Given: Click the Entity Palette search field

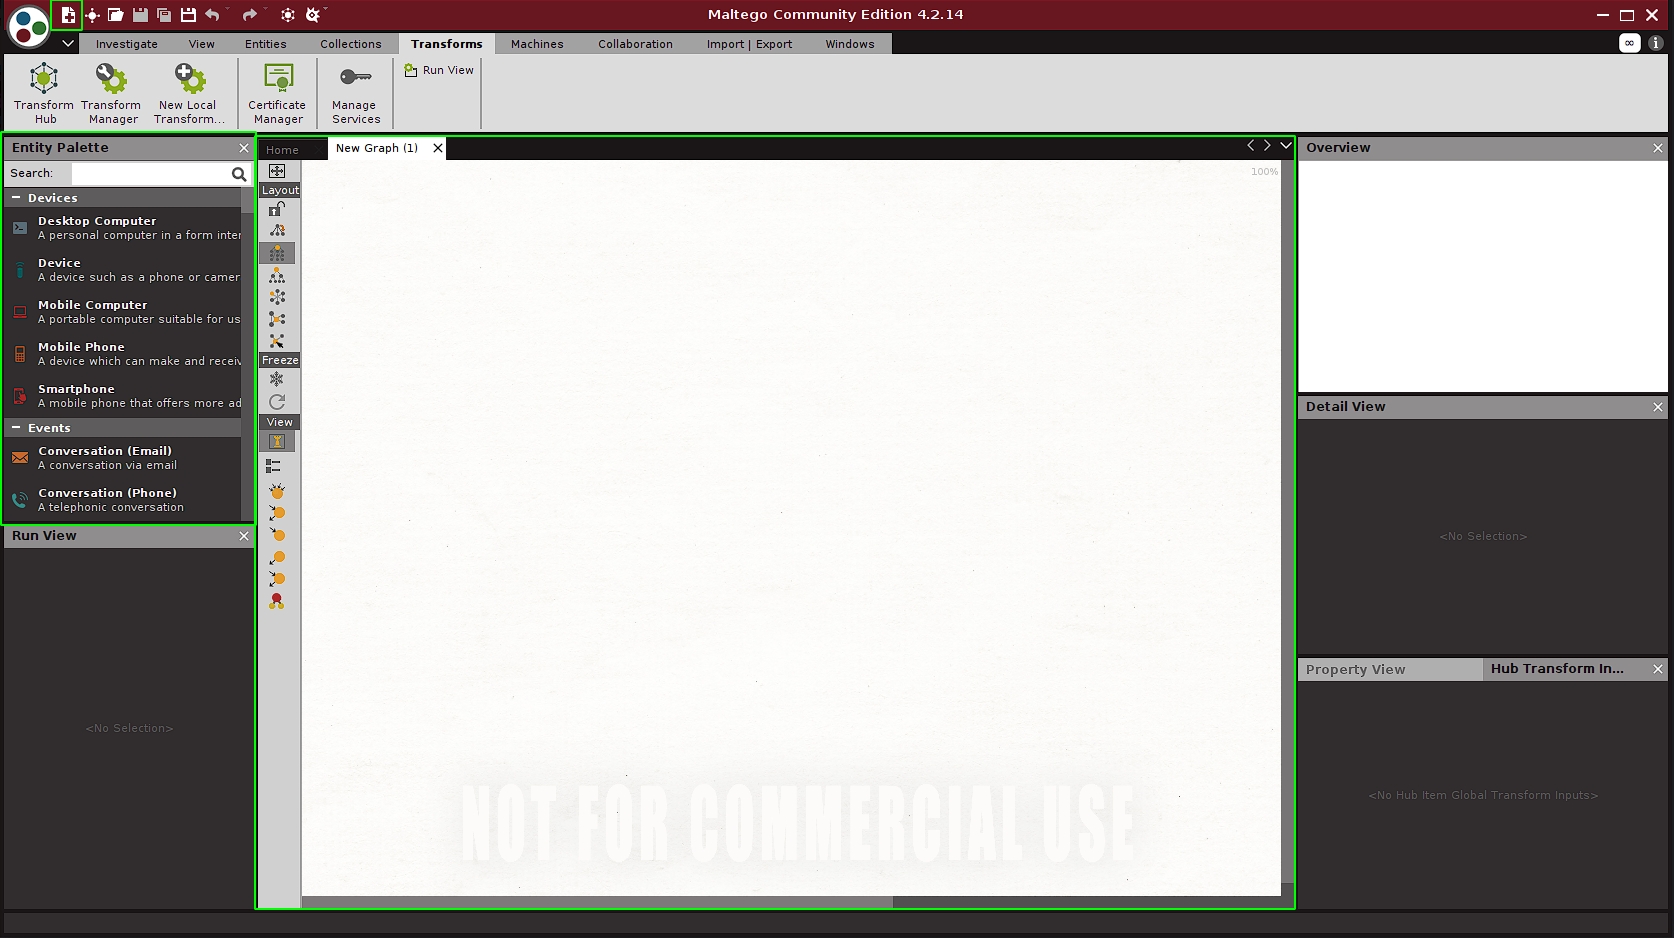Looking at the screenshot, I should point(150,174).
